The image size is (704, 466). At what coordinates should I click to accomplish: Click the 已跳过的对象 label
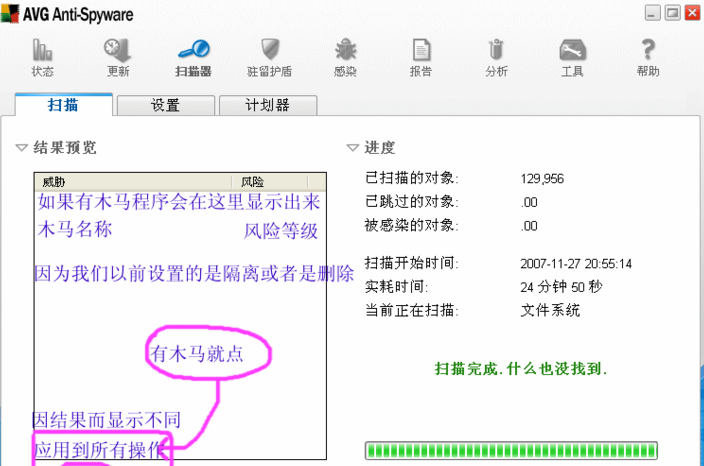(412, 201)
